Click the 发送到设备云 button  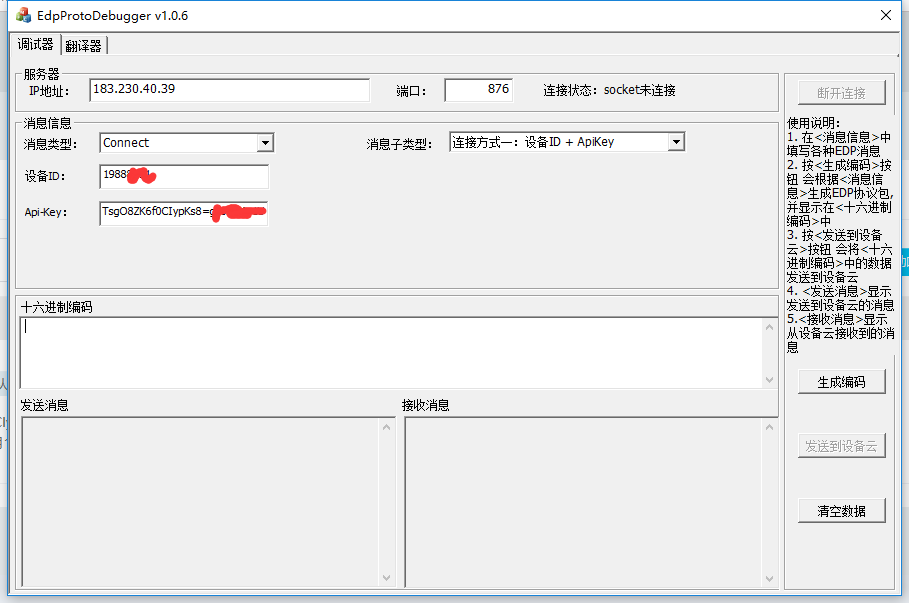[842, 447]
